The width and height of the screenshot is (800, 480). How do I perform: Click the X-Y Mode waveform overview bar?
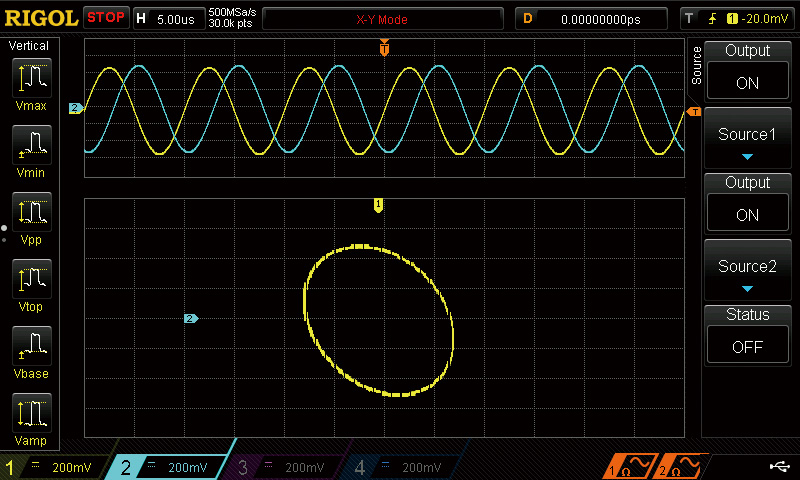coord(383,19)
